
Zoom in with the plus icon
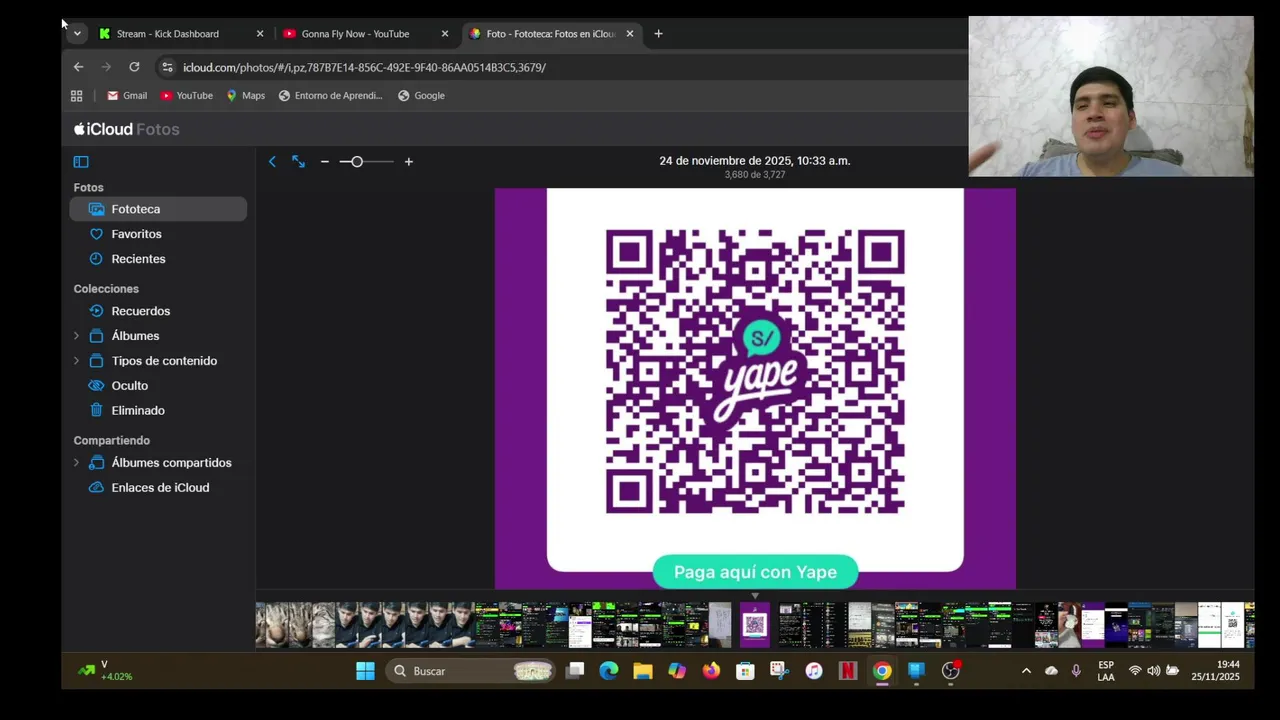408,161
